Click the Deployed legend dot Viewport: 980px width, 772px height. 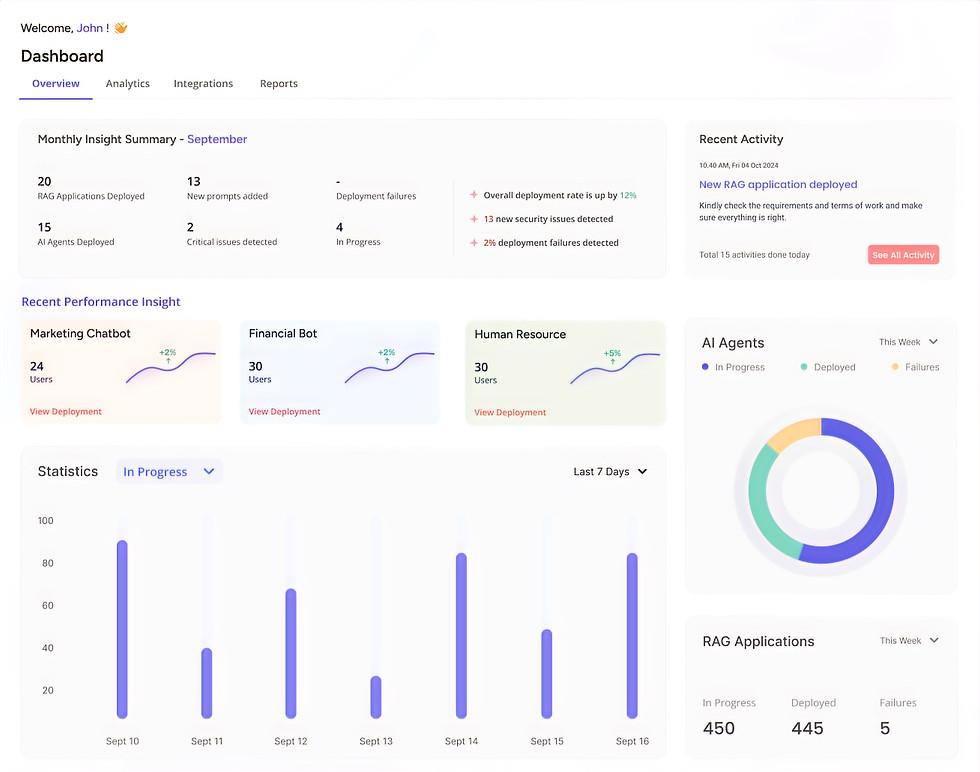[x=804, y=367]
